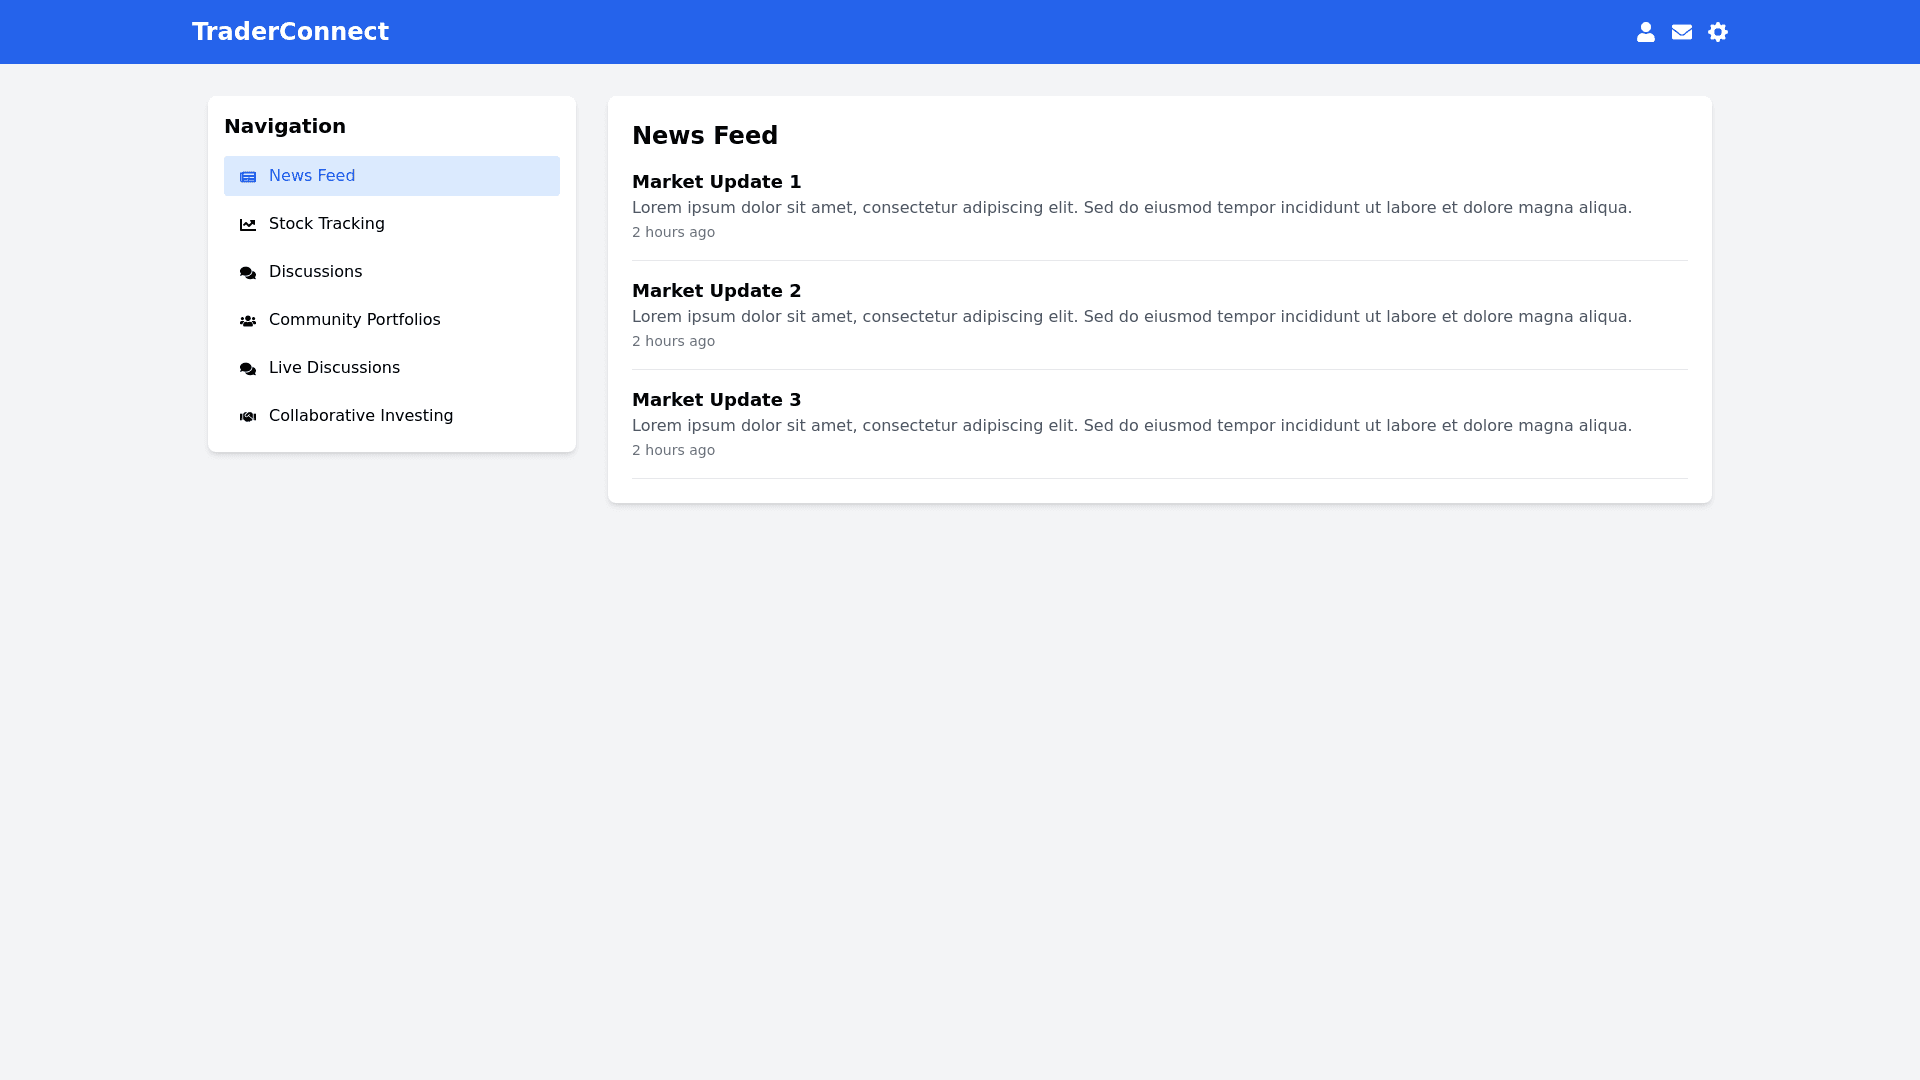Click the chat bubbles icon beside Discussions
The height and width of the screenshot is (1080, 1920).
point(248,273)
